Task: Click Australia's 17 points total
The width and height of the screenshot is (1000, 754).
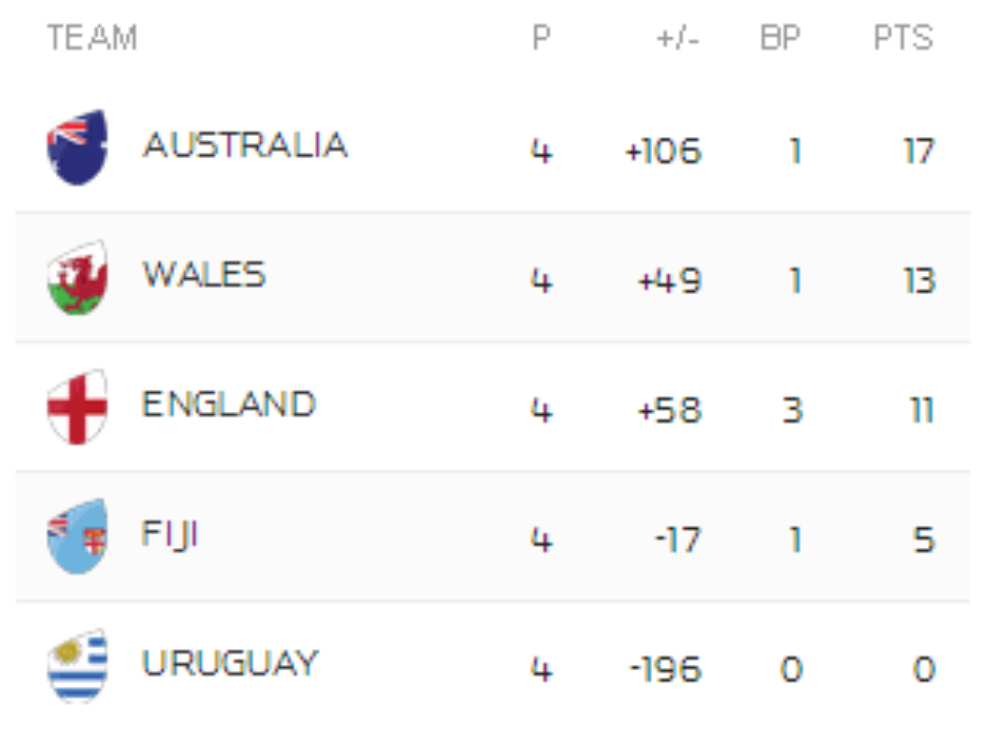Action: pos(917,152)
